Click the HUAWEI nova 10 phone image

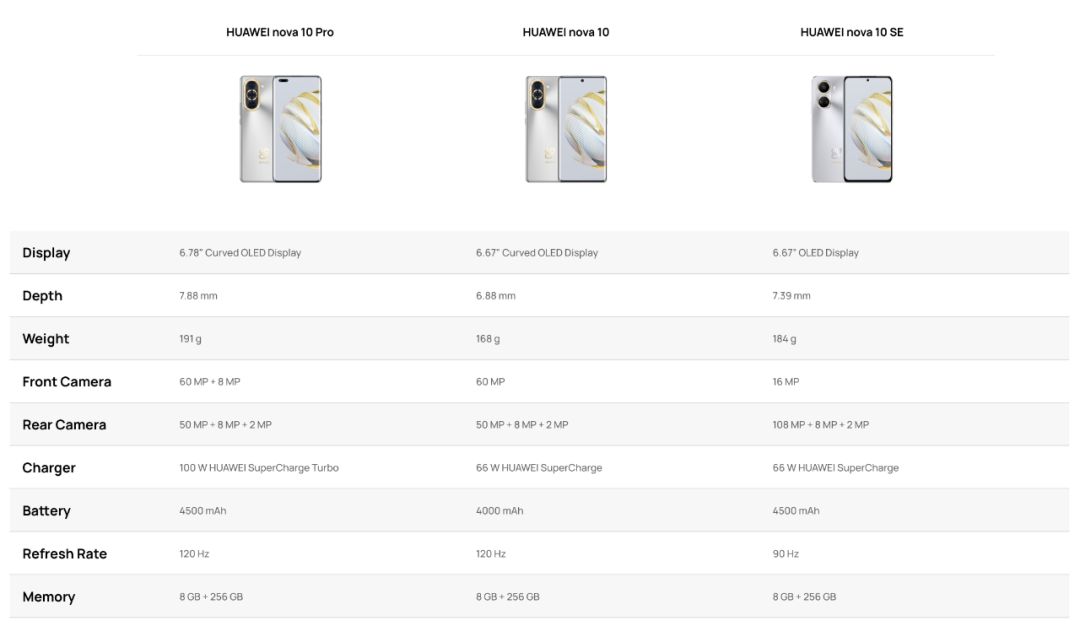[x=566, y=129]
